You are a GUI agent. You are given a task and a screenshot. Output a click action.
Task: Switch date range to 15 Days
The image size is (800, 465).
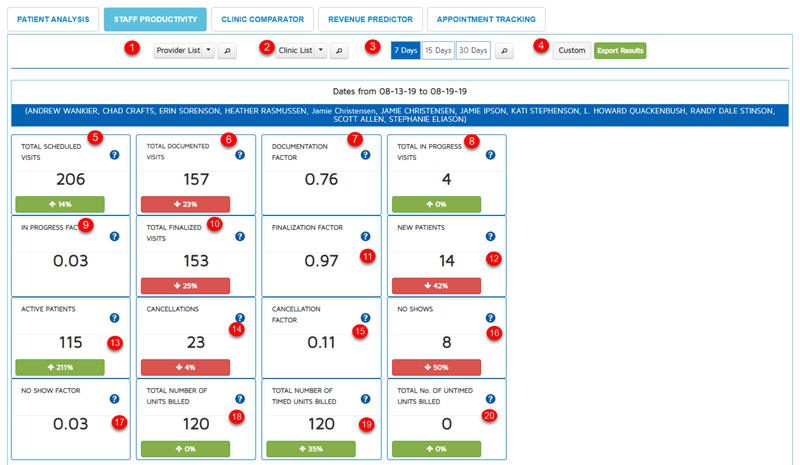click(x=436, y=50)
